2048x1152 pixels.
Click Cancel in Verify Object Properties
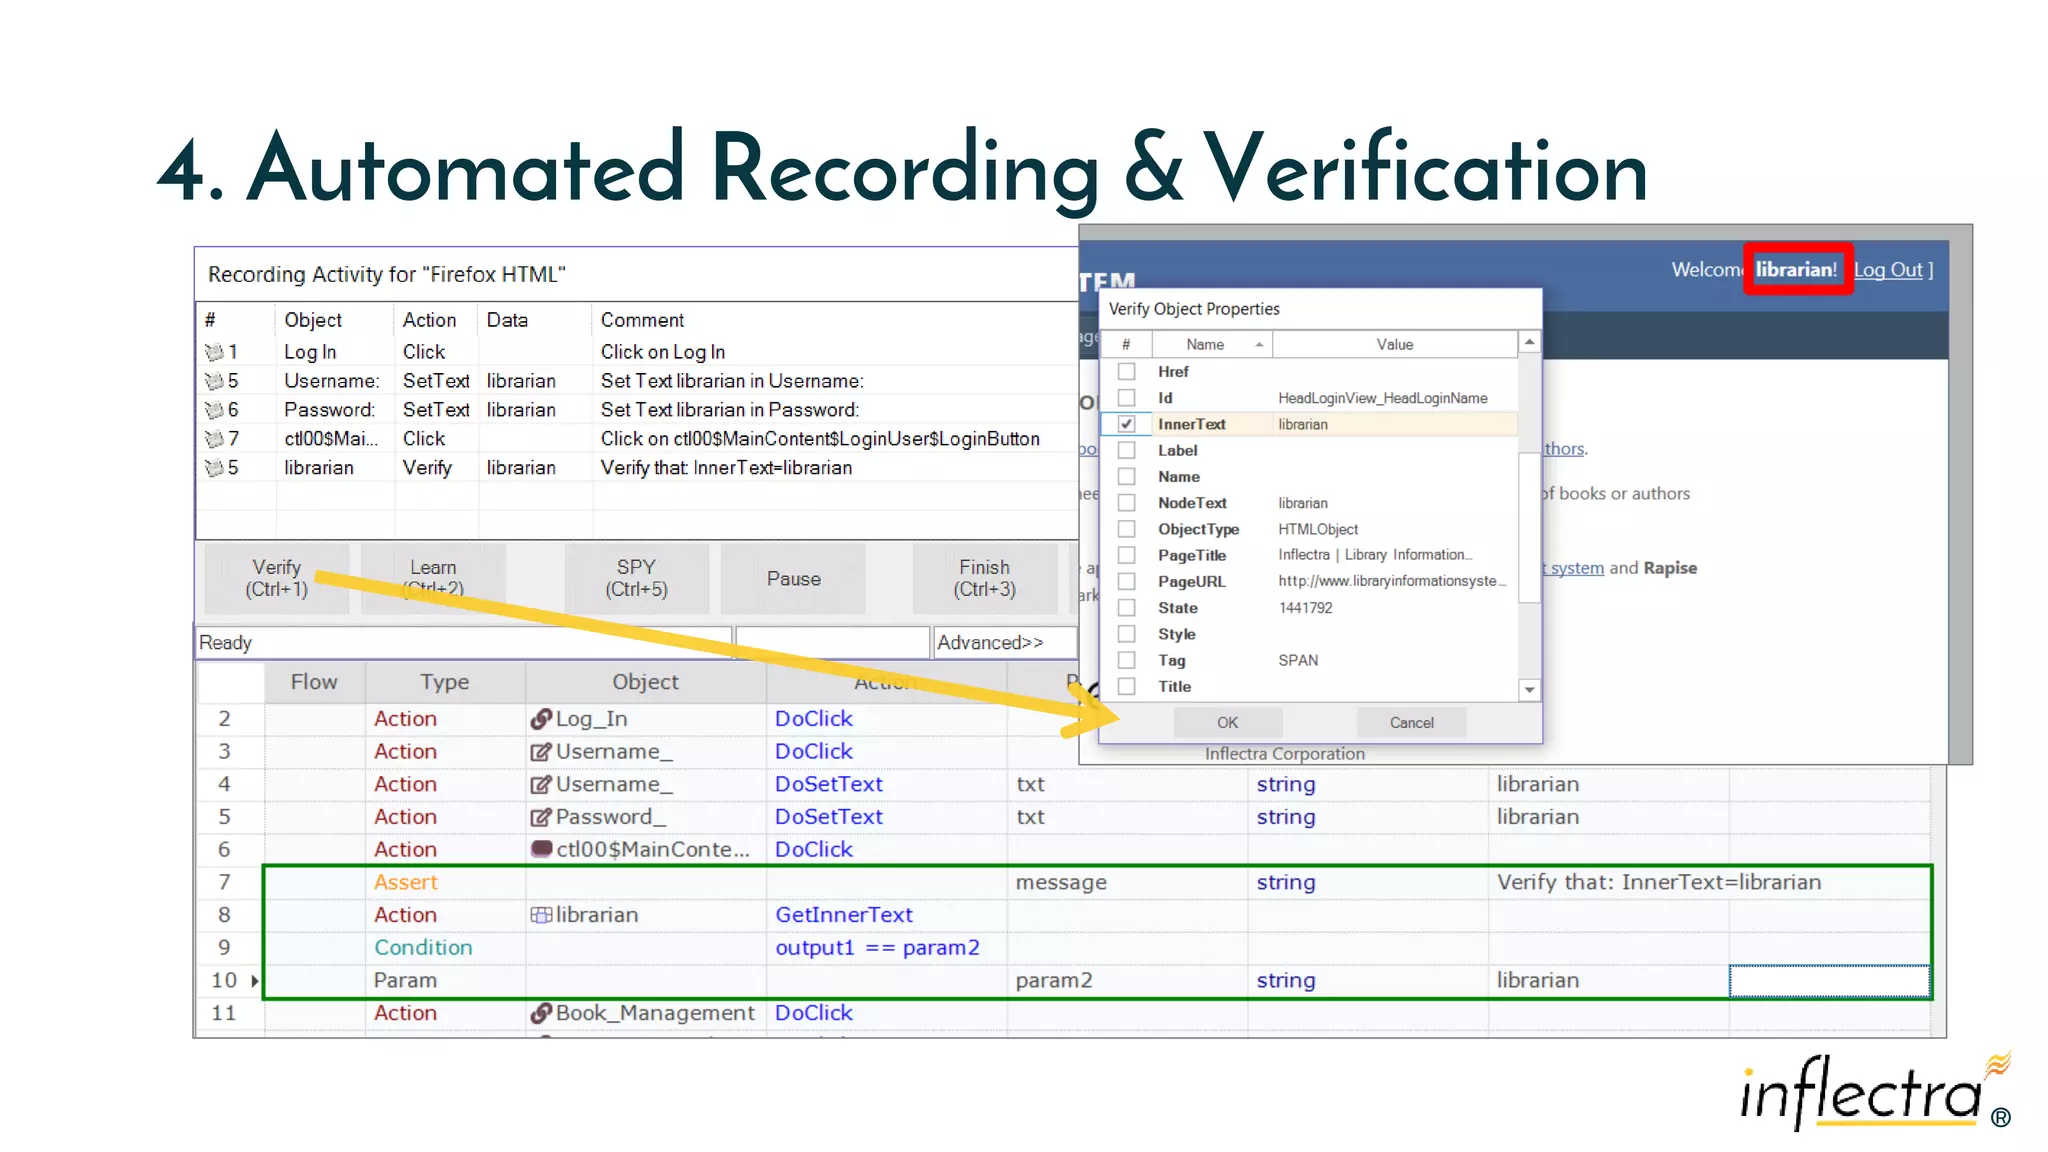(x=1412, y=723)
